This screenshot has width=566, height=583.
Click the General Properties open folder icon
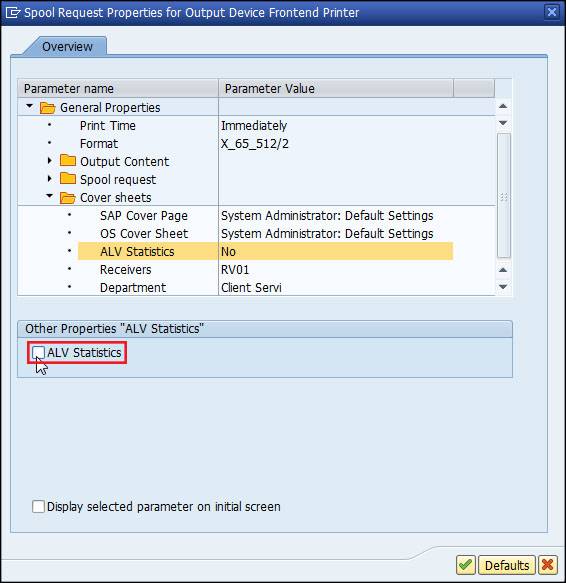pos(47,108)
